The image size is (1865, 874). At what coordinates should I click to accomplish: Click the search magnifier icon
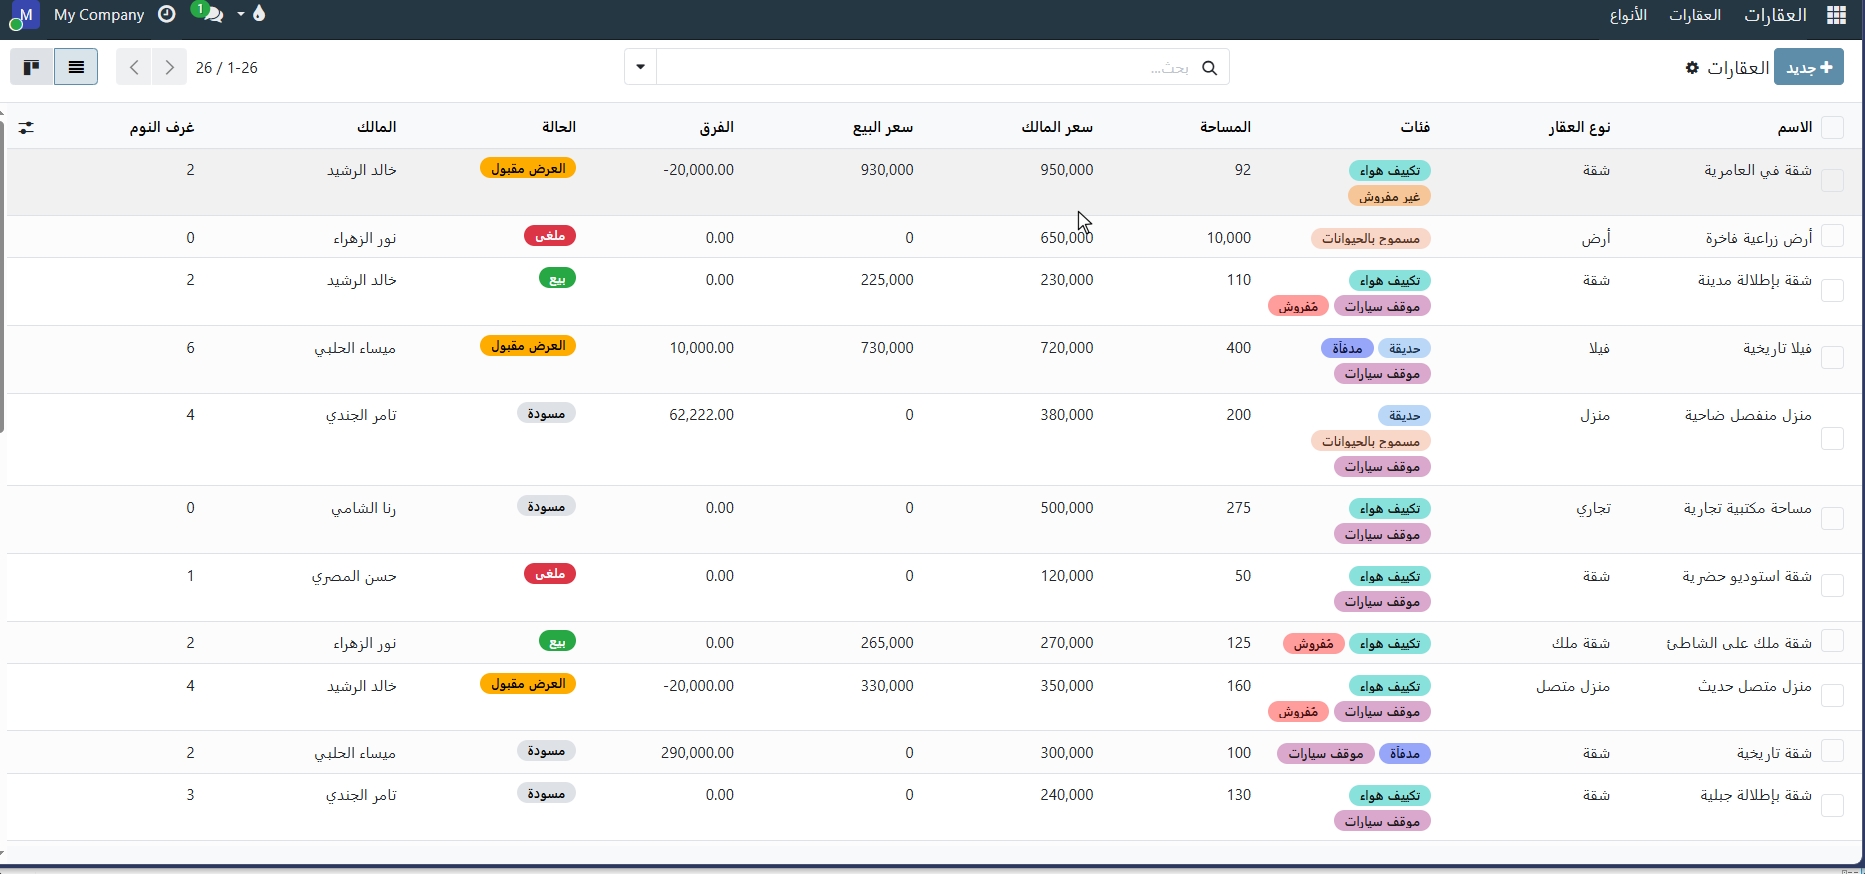[x=1209, y=67]
